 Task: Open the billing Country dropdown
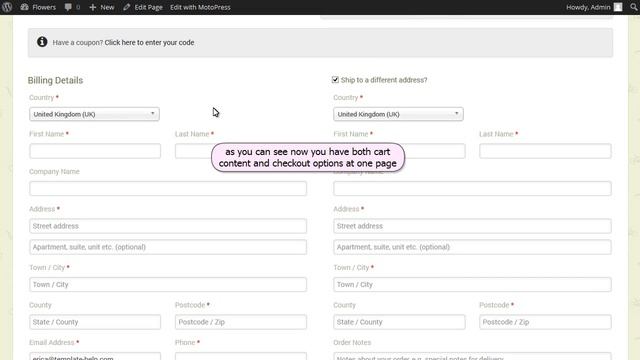point(94,114)
